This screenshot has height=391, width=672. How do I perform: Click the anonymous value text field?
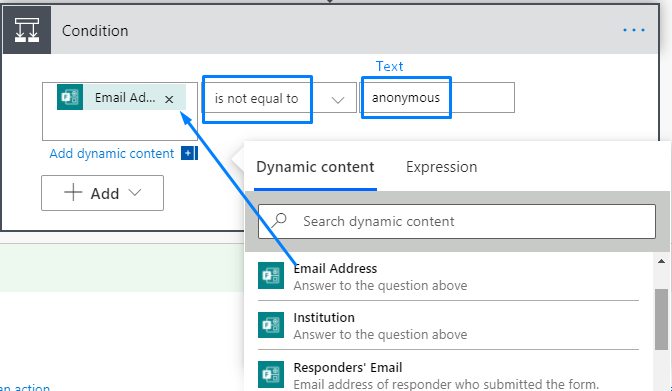point(437,98)
